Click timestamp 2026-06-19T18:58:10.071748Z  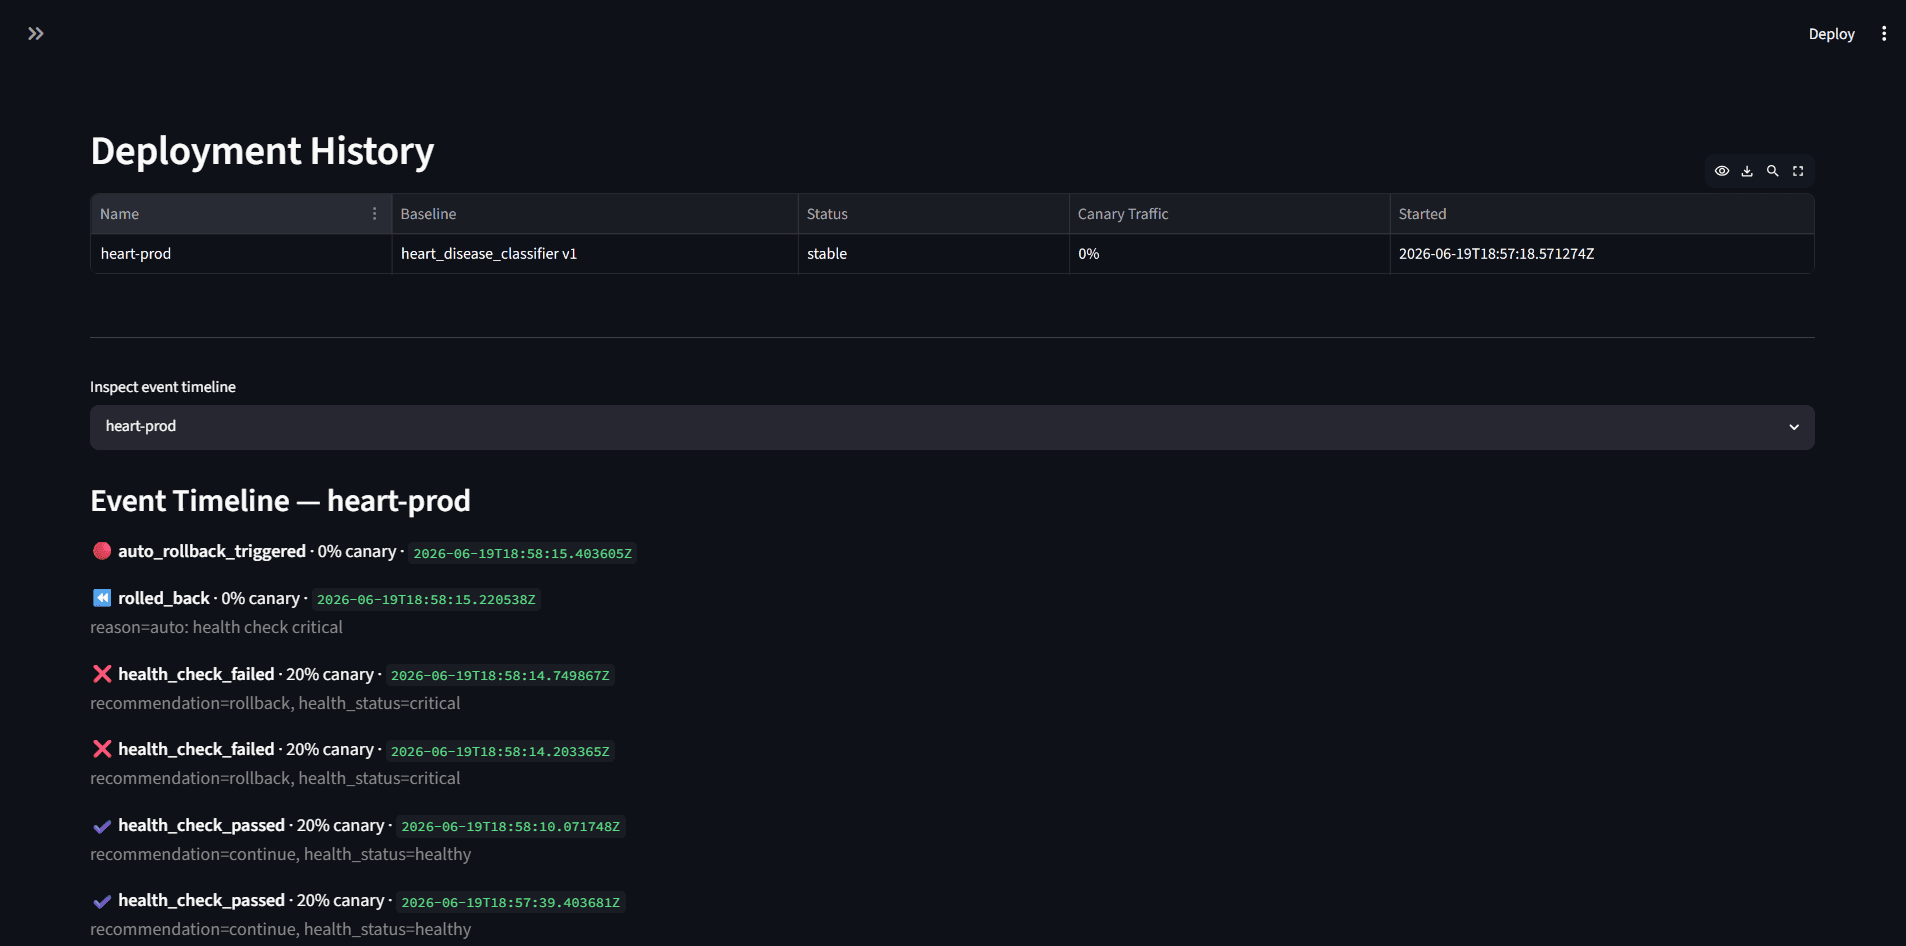tap(510, 827)
